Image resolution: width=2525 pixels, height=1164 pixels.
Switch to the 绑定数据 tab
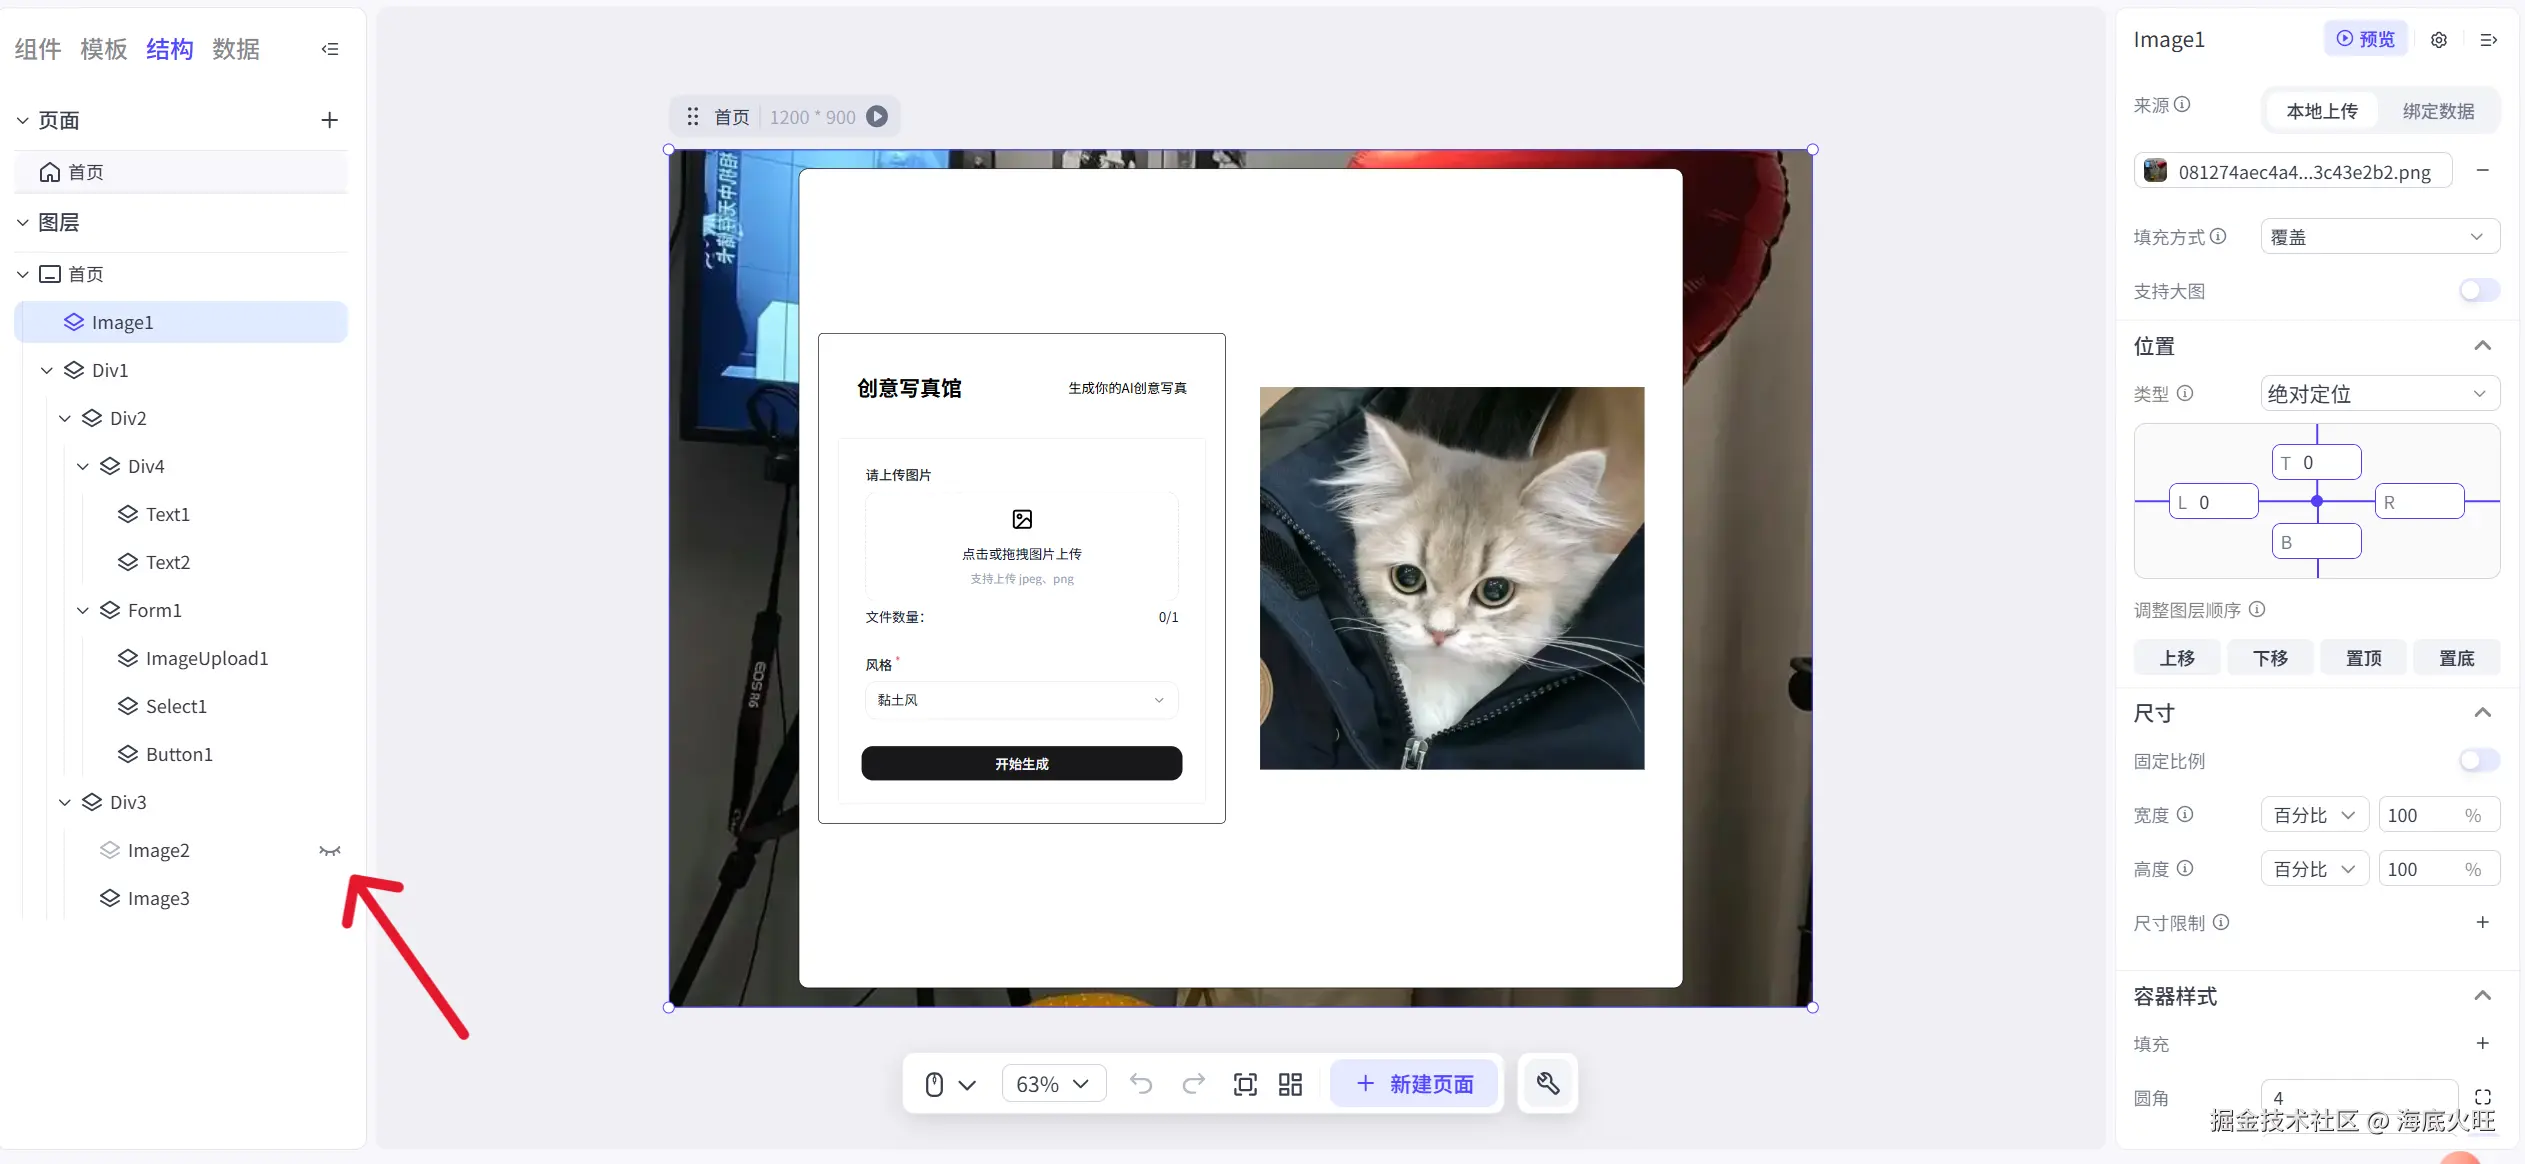(x=2437, y=110)
